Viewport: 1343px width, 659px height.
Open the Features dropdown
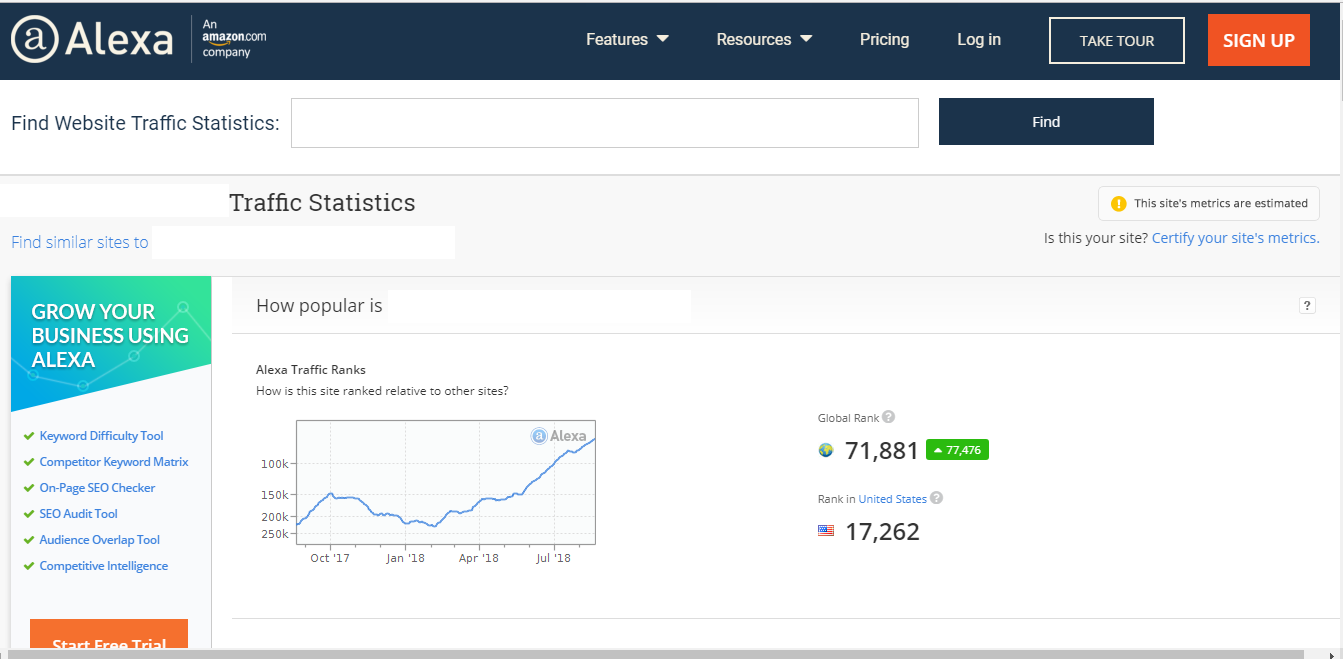tap(627, 39)
